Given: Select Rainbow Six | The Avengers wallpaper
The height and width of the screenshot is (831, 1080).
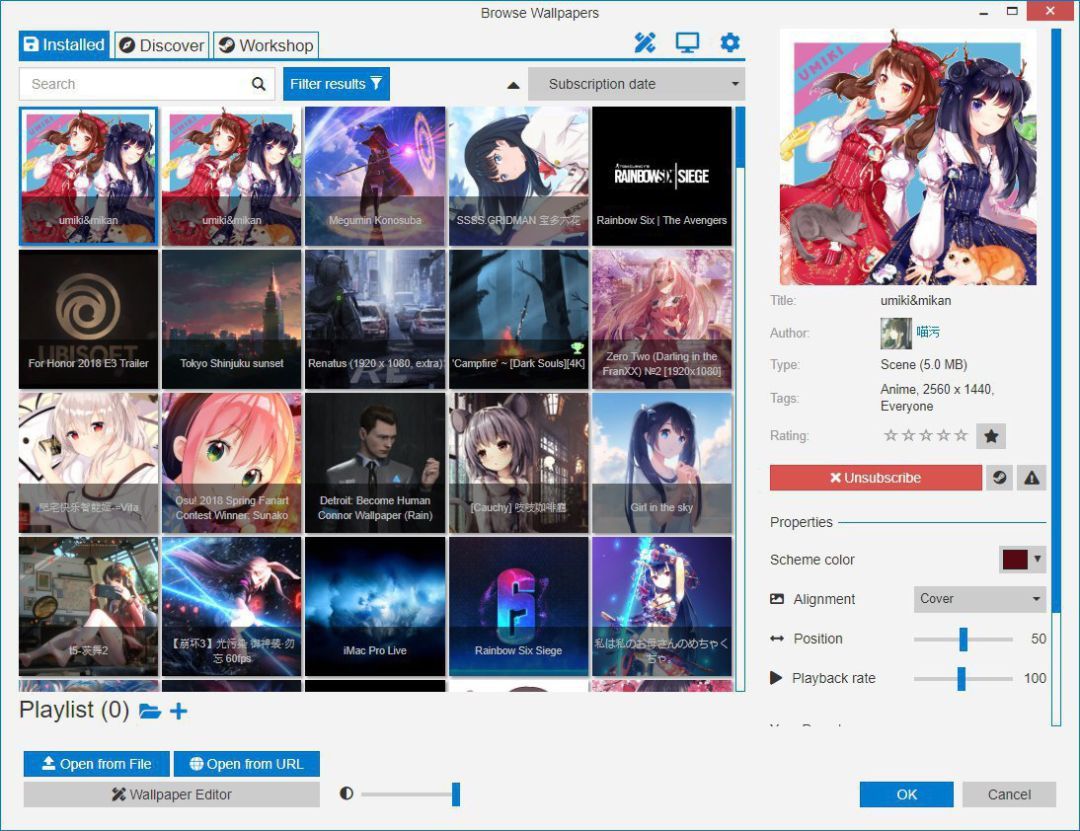Looking at the screenshot, I should (662, 176).
